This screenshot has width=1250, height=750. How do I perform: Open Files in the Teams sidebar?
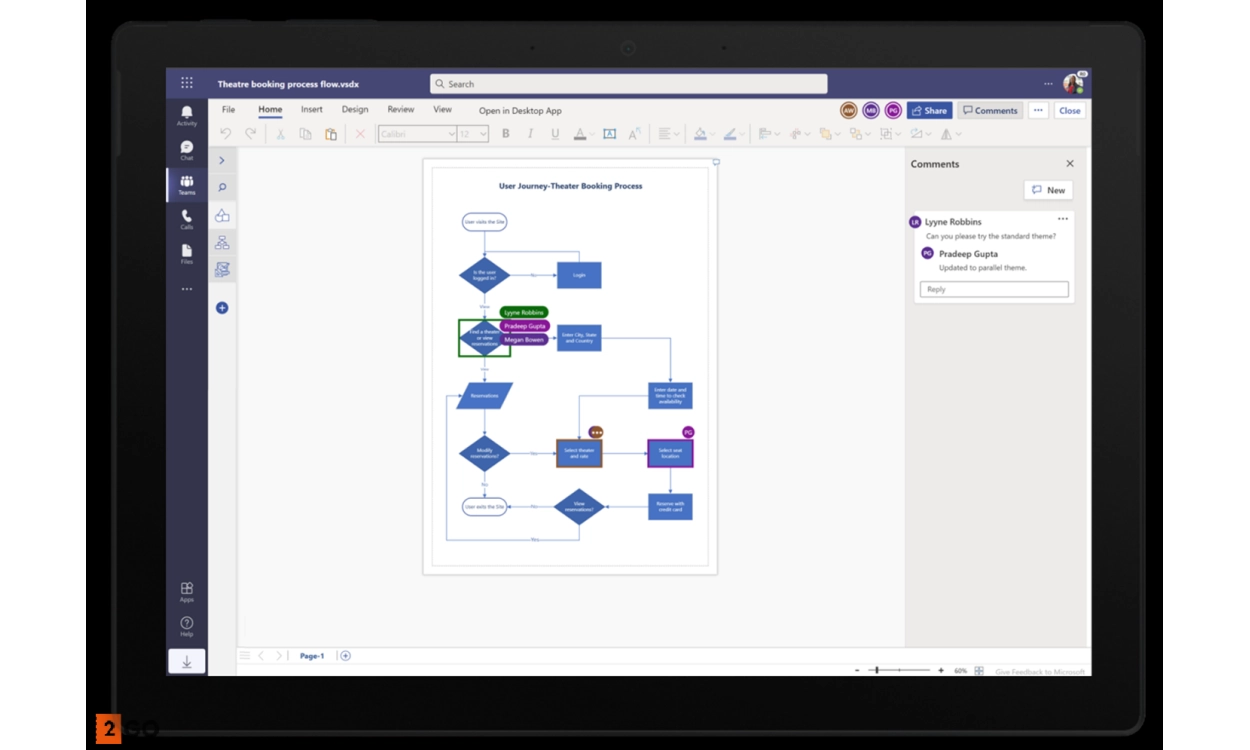click(x=186, y=254)
